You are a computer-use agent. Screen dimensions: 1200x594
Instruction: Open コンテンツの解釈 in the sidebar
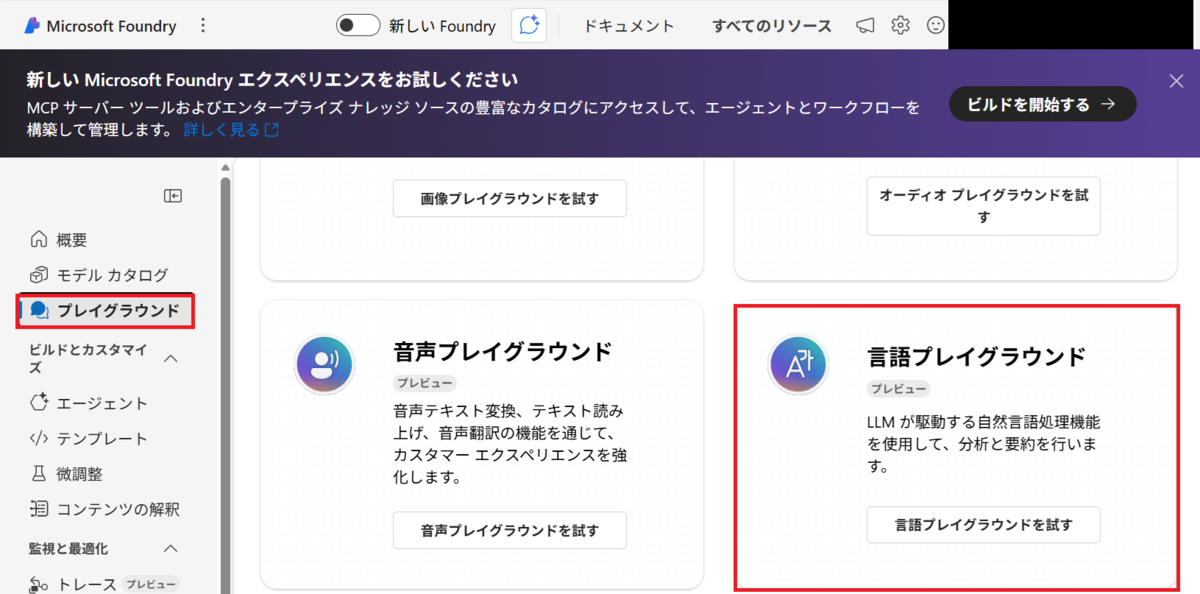118,509
